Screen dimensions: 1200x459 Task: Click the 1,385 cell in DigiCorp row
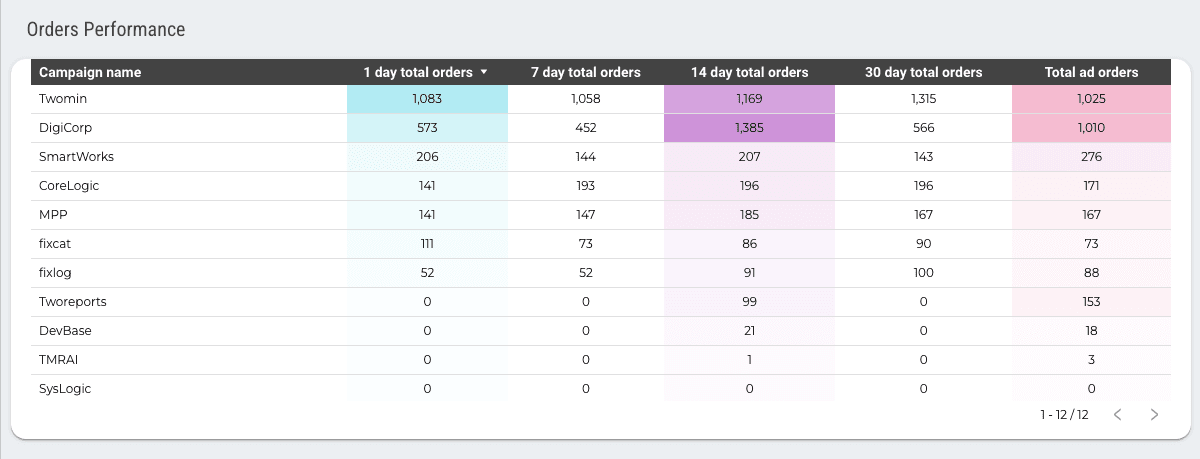coord(749,128)
